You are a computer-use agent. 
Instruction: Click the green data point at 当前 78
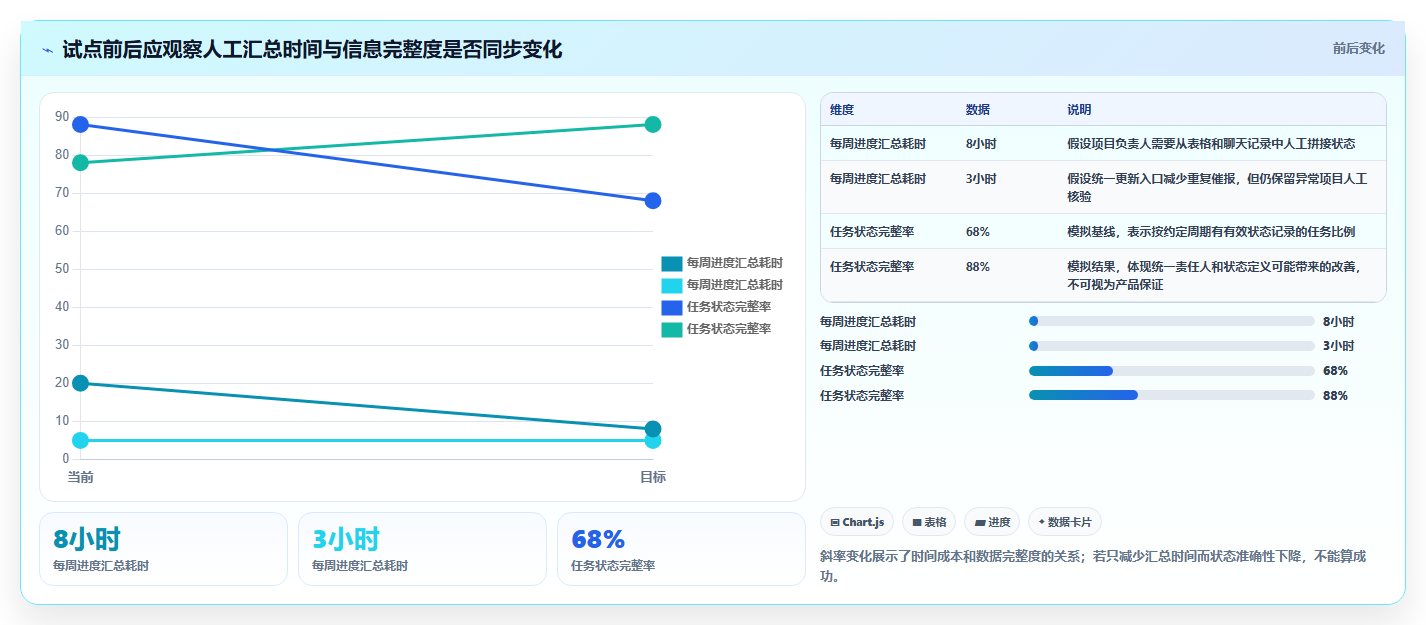pyautogui.click(x=80, y=162)
